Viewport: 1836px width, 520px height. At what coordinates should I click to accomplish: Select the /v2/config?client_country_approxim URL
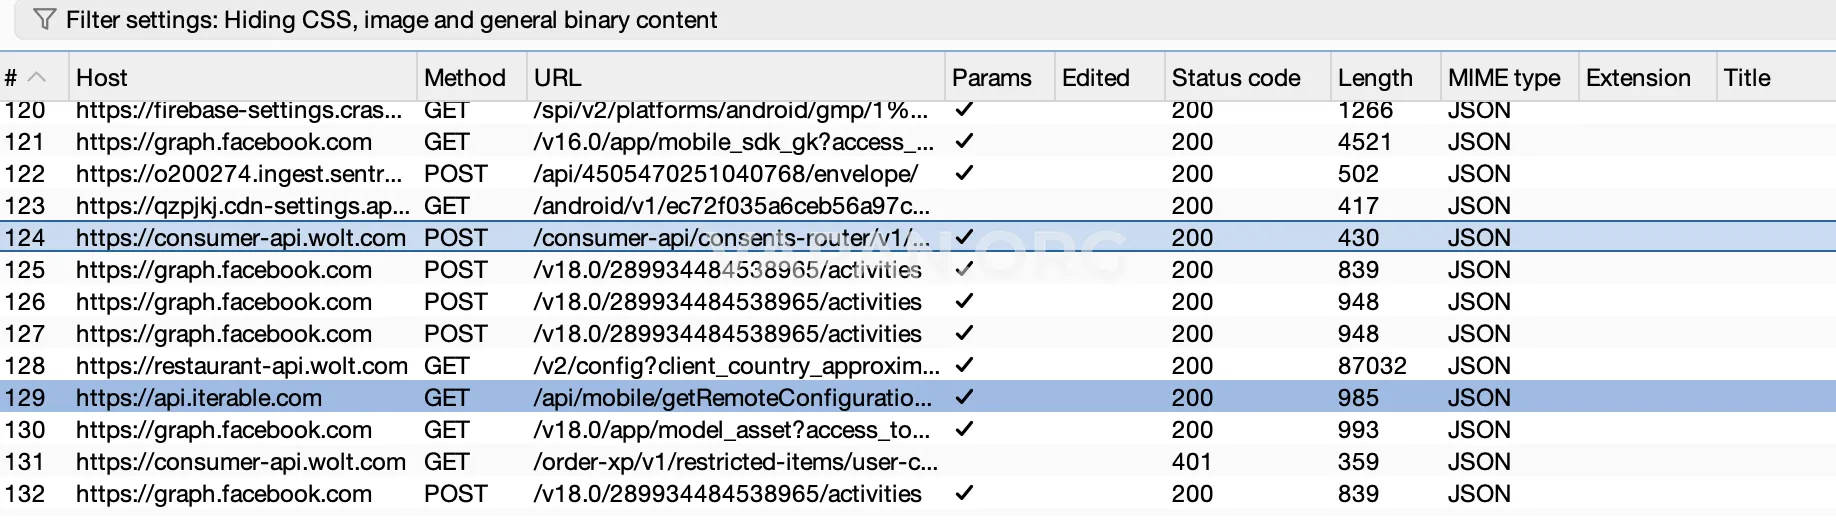pos(737,366)
